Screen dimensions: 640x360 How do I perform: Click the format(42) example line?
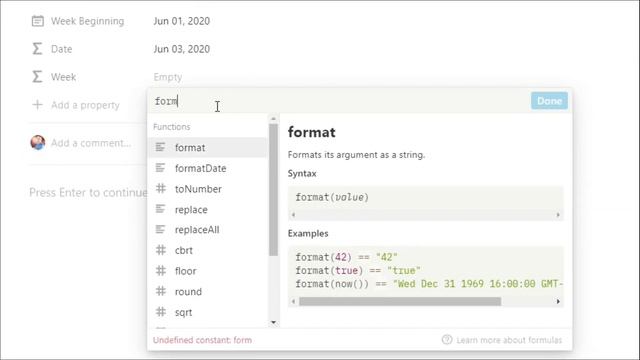click(x=347, y=257)
